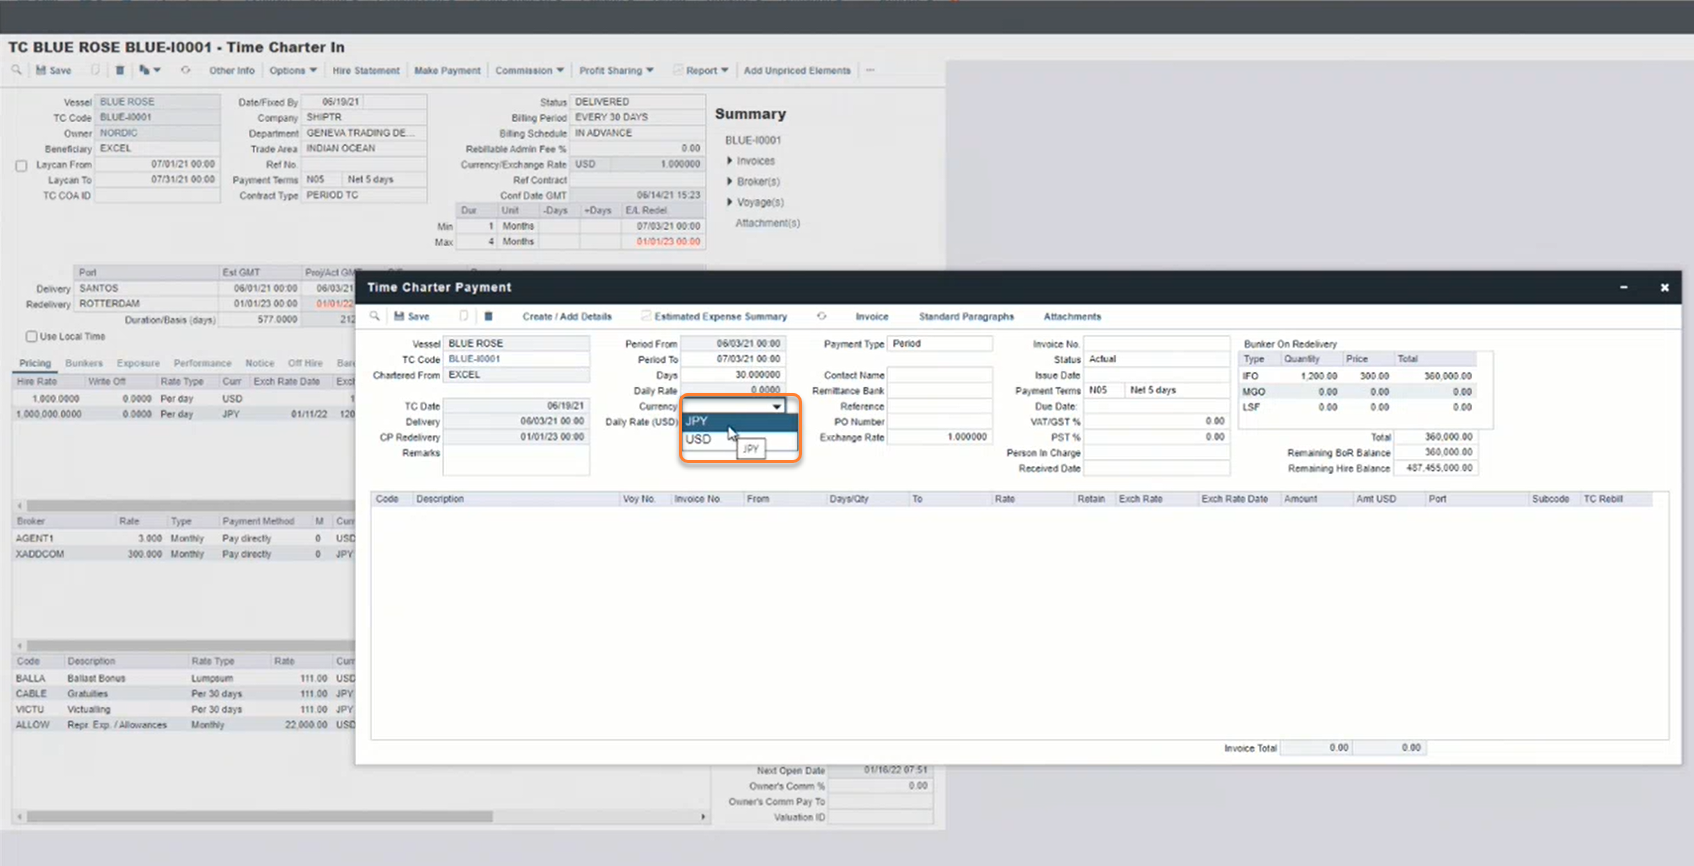1694x866 pixels.
Task: Switch to the Bunkers tab
Action: [x=84, y=363]
